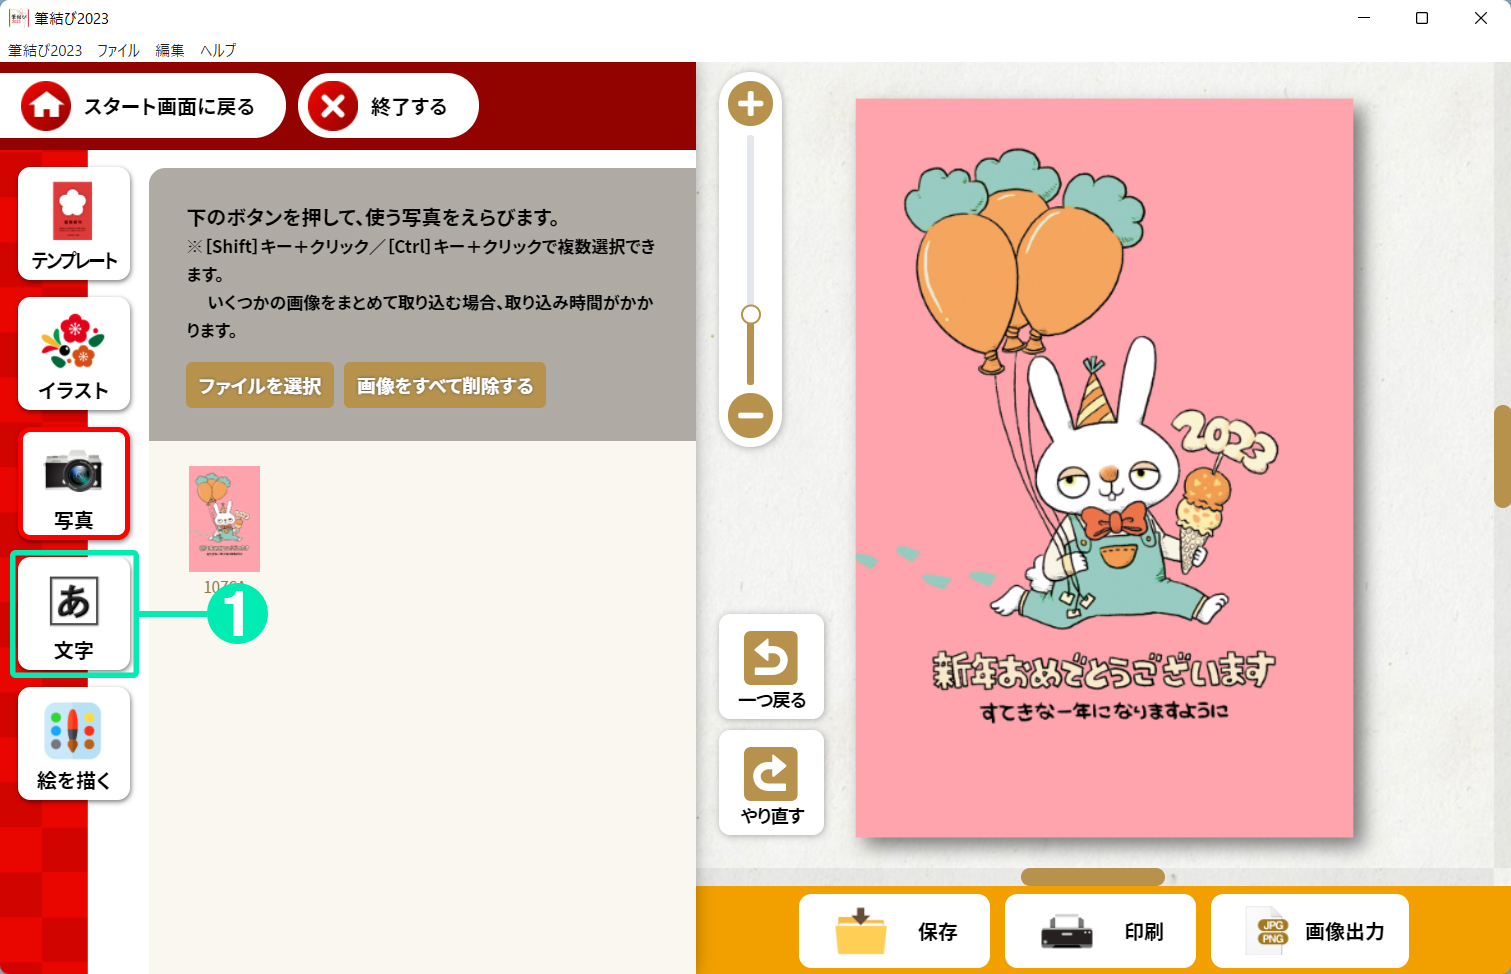Open the イラスト illustration panel
The height and width of the screenshot is (974, 1511).
(x=74, y=353)
